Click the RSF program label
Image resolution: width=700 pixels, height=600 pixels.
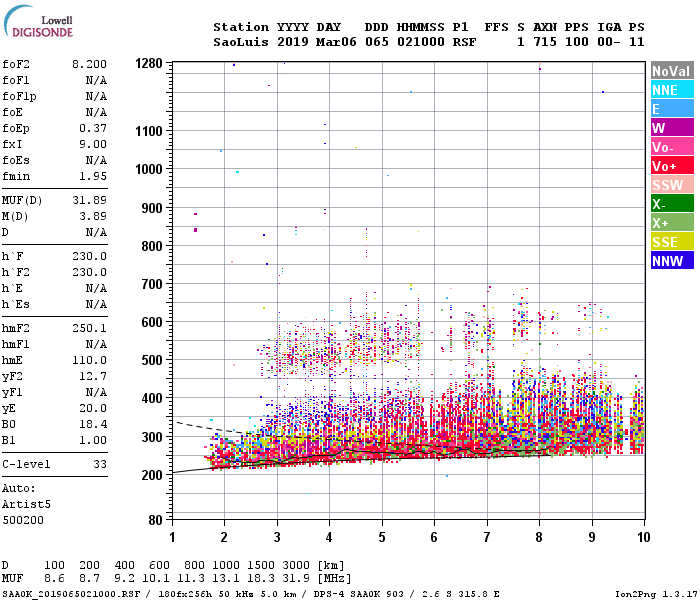[x=464, y=42]
